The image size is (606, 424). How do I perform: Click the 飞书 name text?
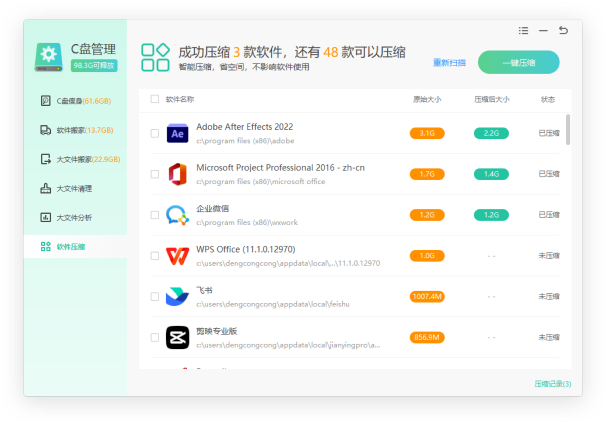[x=204, y=290]
